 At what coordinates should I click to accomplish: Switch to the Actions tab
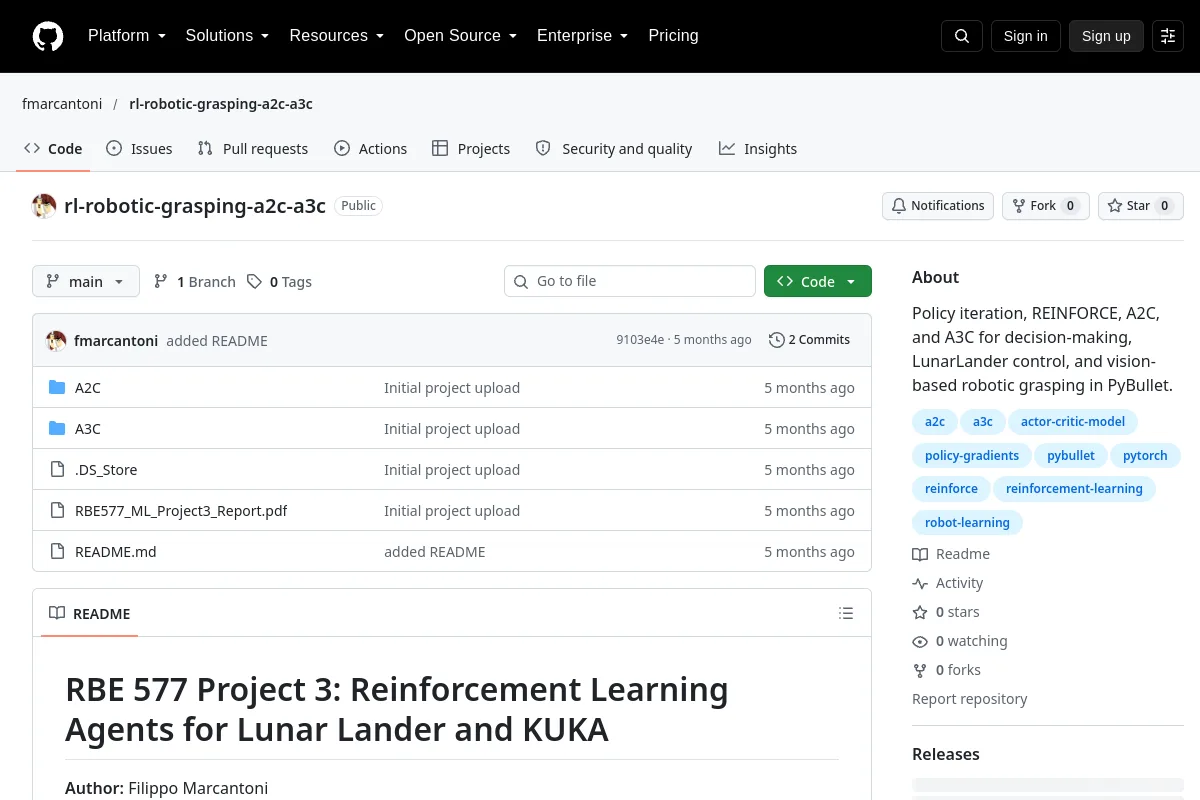(x=371, y=149)
